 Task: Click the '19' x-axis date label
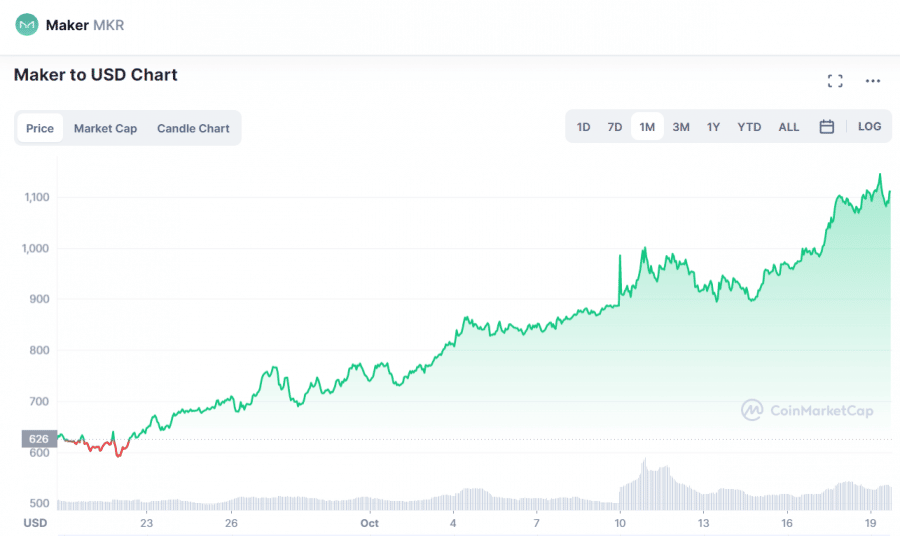871,523
